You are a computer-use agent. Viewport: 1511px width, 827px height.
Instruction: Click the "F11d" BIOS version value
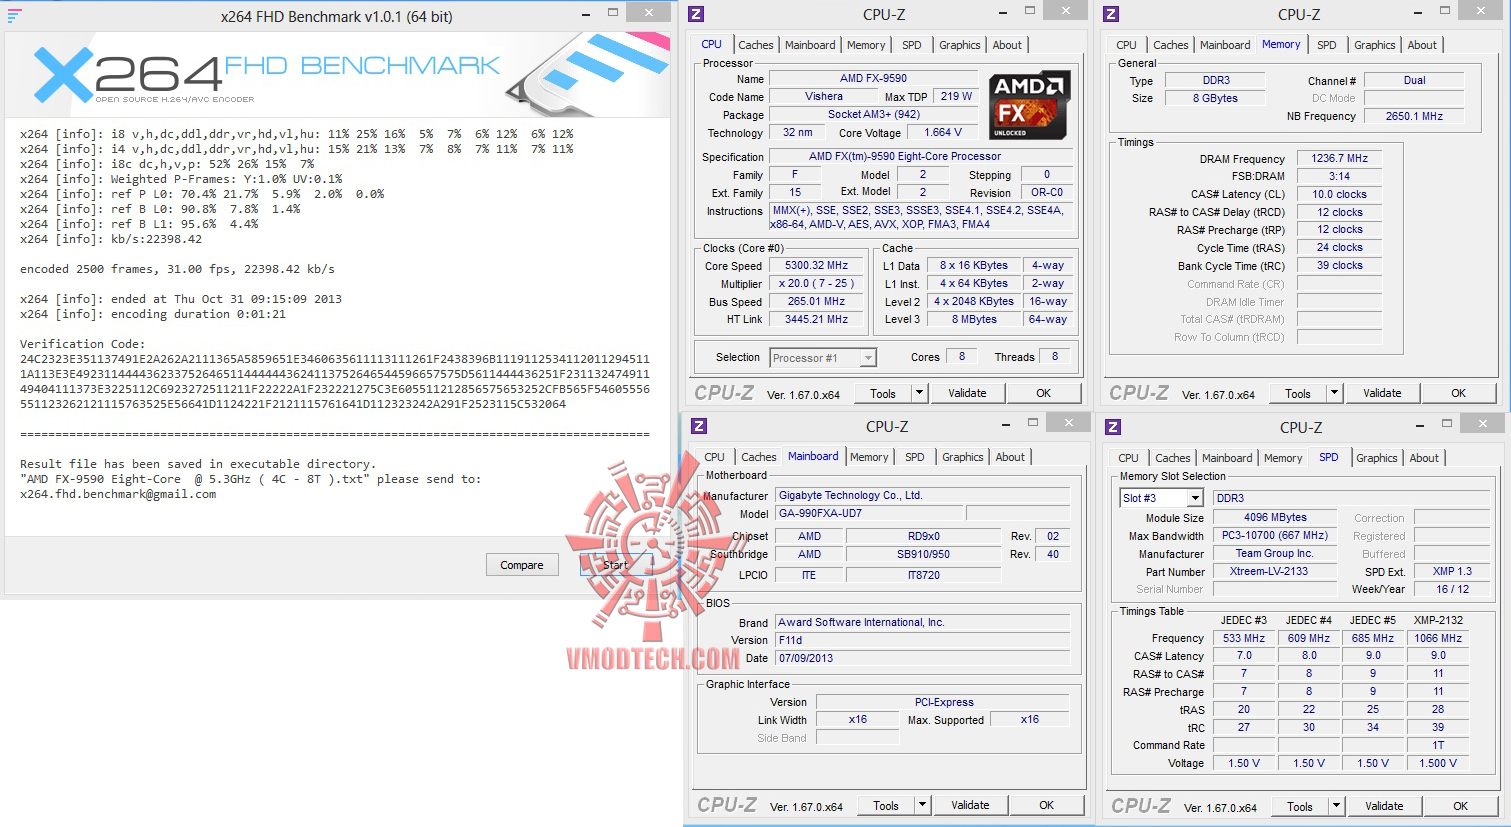coord(922,640)
